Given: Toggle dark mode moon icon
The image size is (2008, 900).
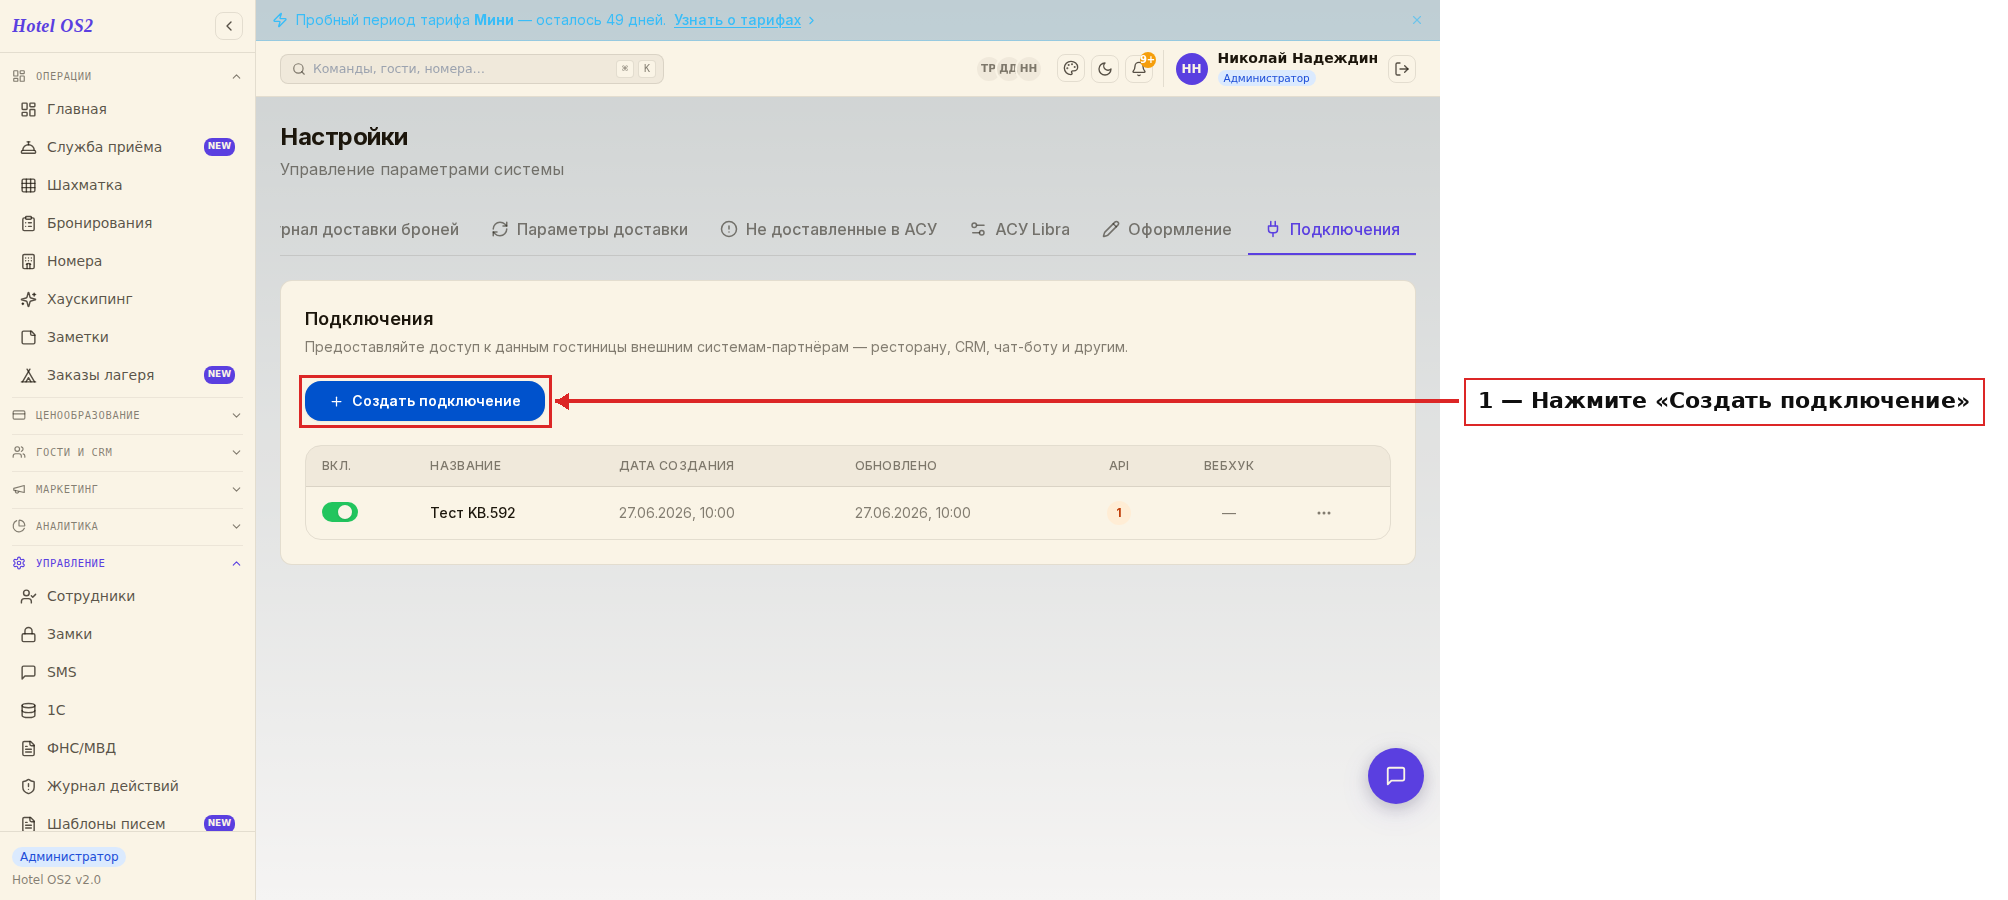Looking at the screenshot, I should 1105,69.
